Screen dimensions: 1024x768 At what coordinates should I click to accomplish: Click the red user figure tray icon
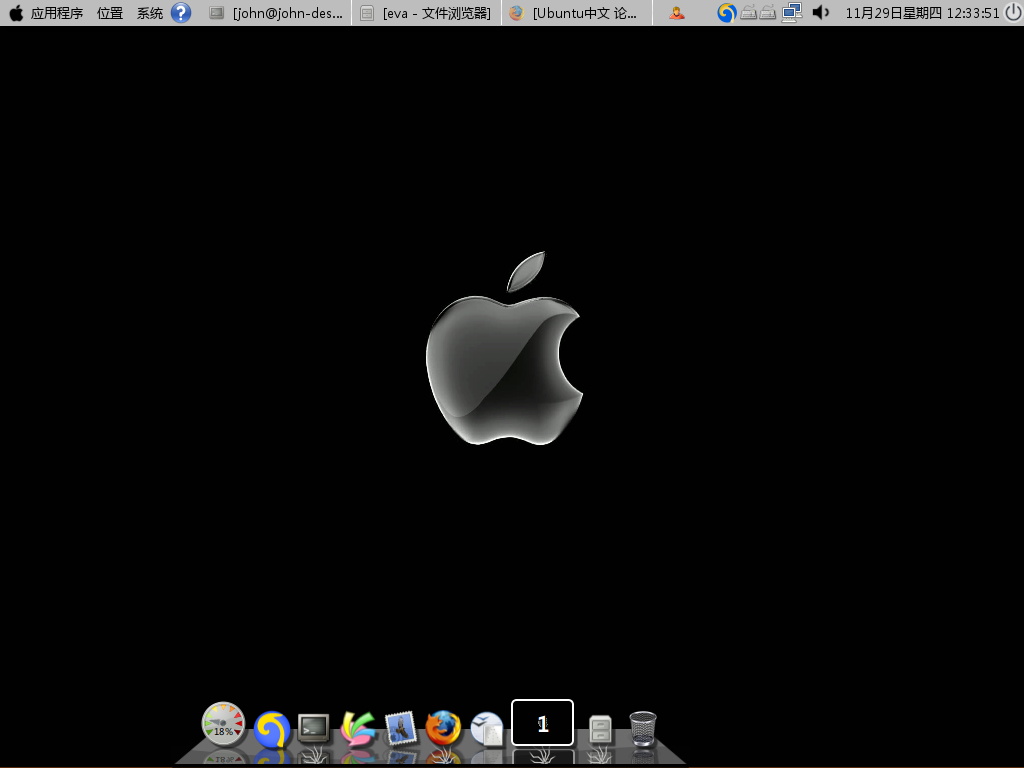[677, 12]
